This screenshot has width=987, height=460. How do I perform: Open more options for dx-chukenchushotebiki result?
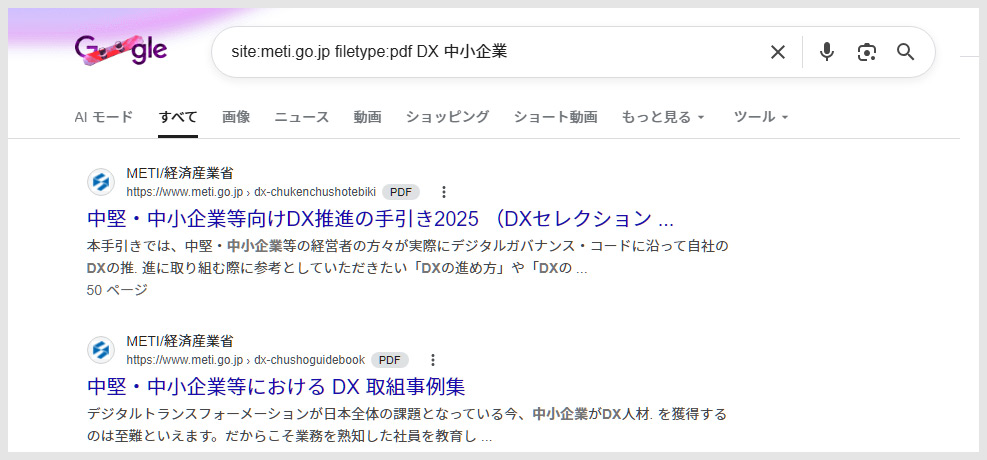pos(444,192)
